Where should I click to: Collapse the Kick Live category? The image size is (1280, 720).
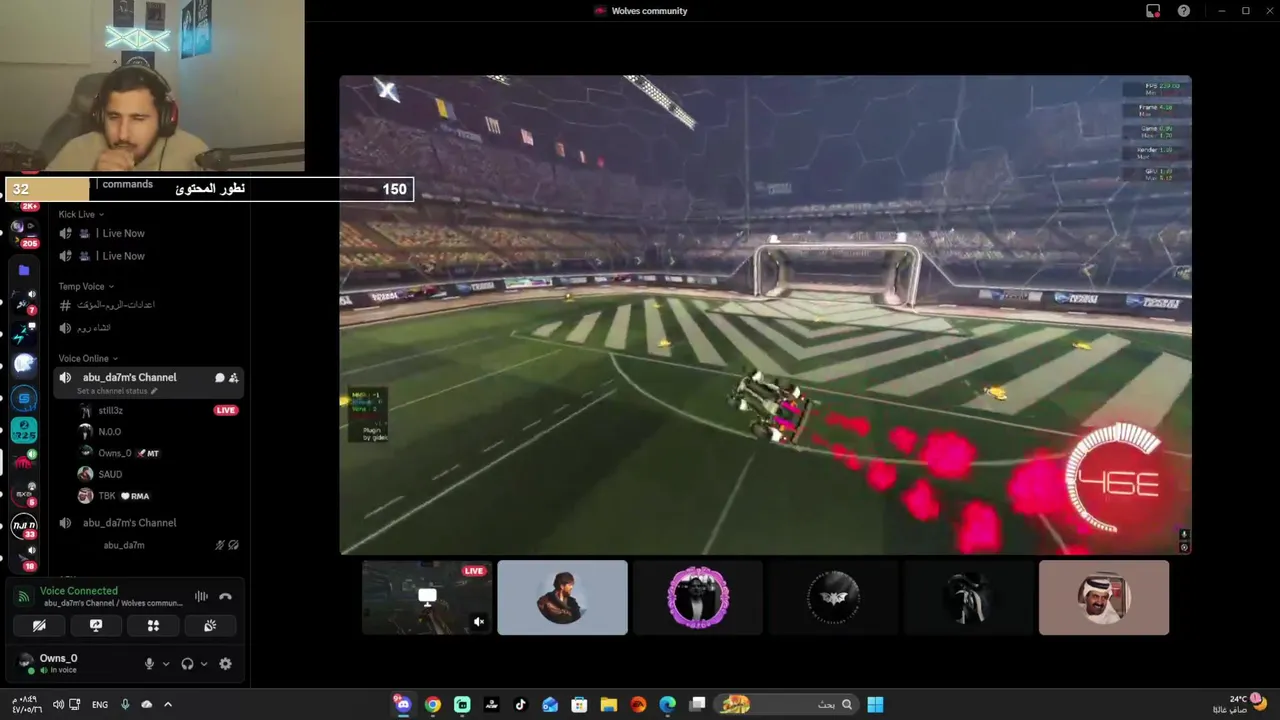pyautogui.click(x=81, y=214)
